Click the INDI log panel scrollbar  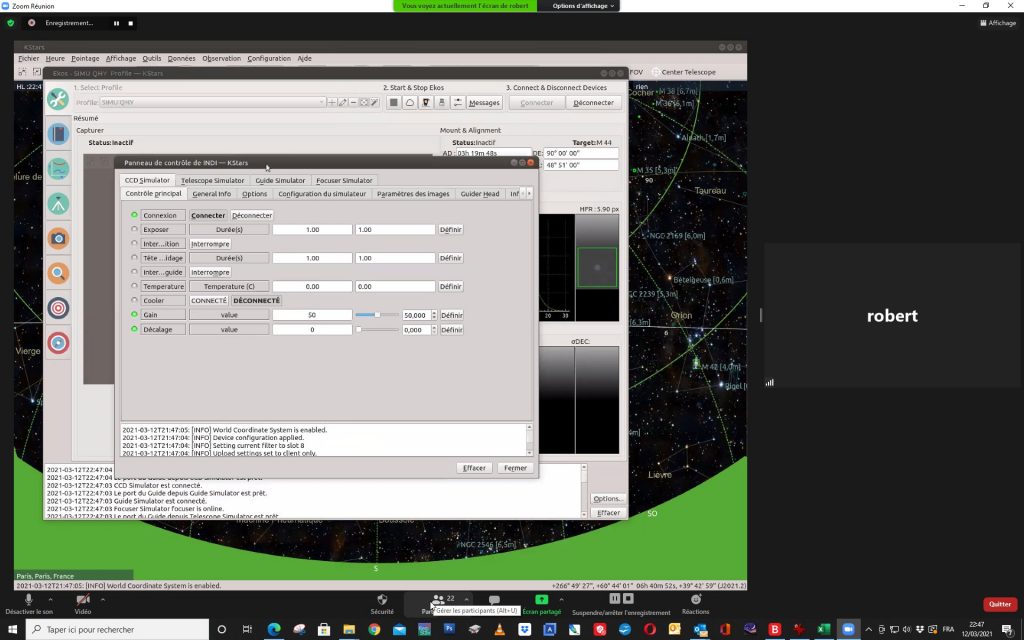529,440
